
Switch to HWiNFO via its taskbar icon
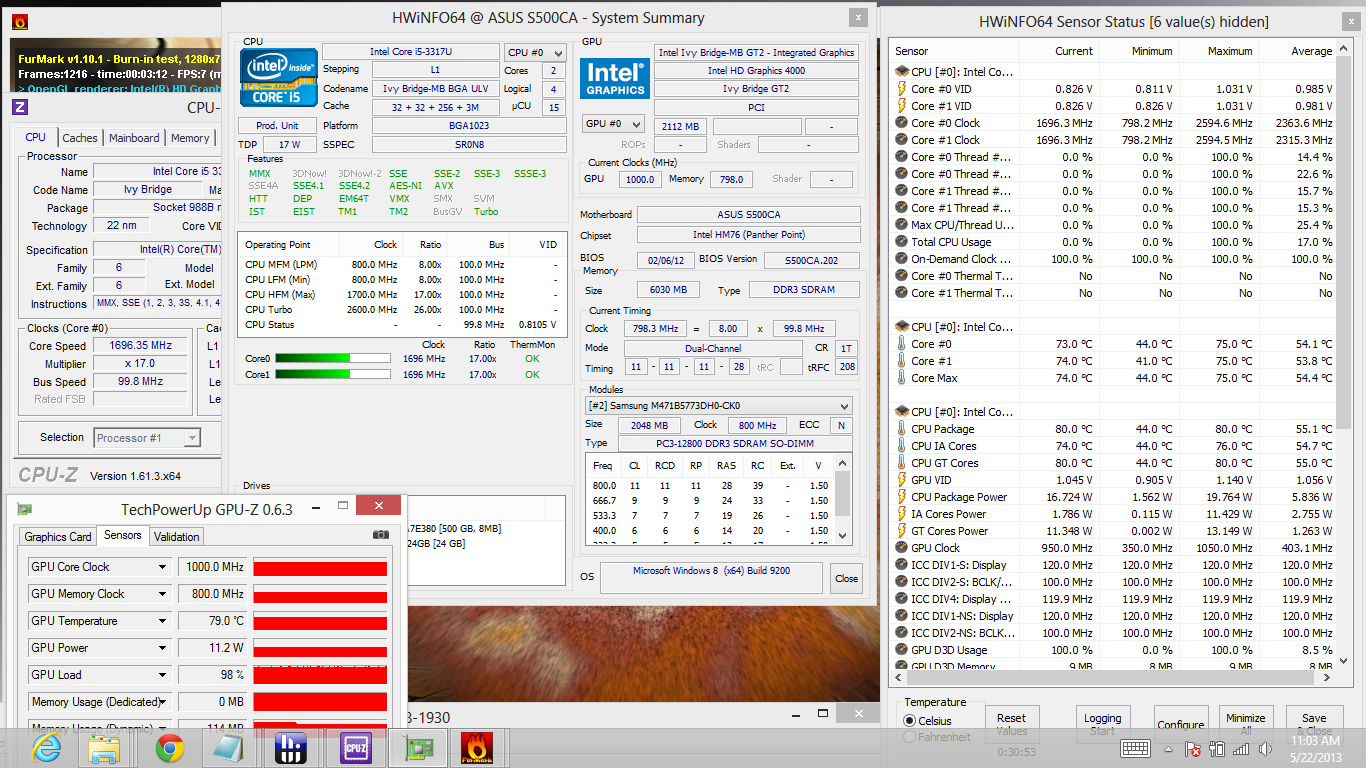click(290, 748)
